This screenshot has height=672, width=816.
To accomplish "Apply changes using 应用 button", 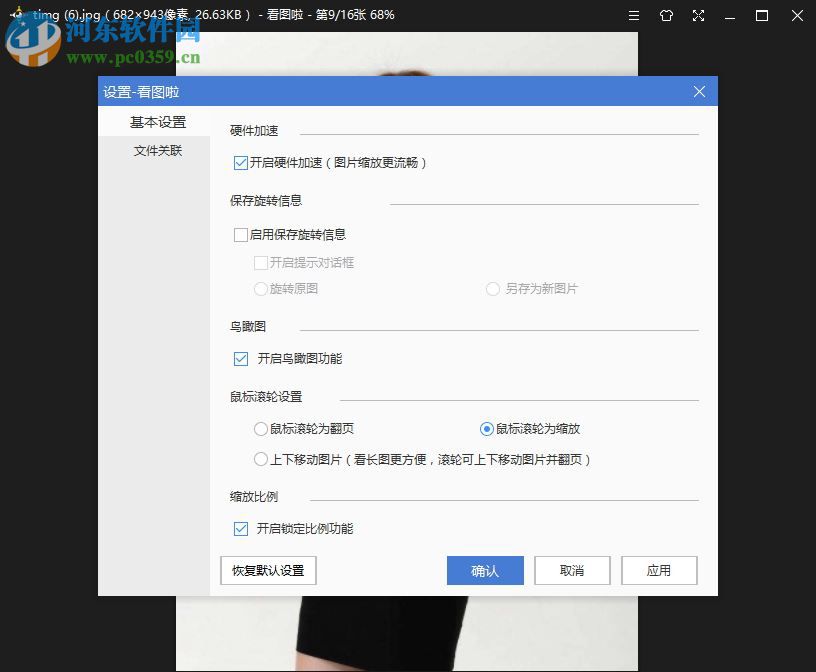I will point(659,570).
